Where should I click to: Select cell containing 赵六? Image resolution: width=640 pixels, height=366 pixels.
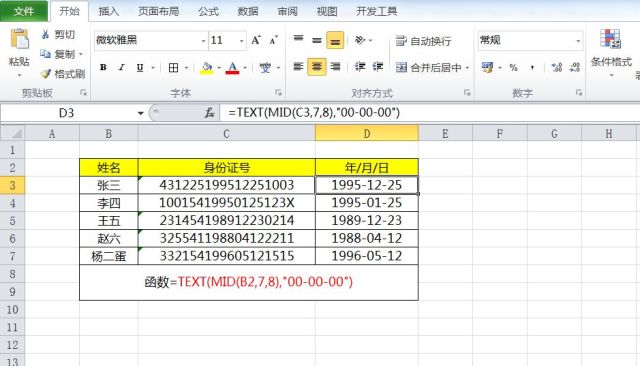[x=109, y=238]
